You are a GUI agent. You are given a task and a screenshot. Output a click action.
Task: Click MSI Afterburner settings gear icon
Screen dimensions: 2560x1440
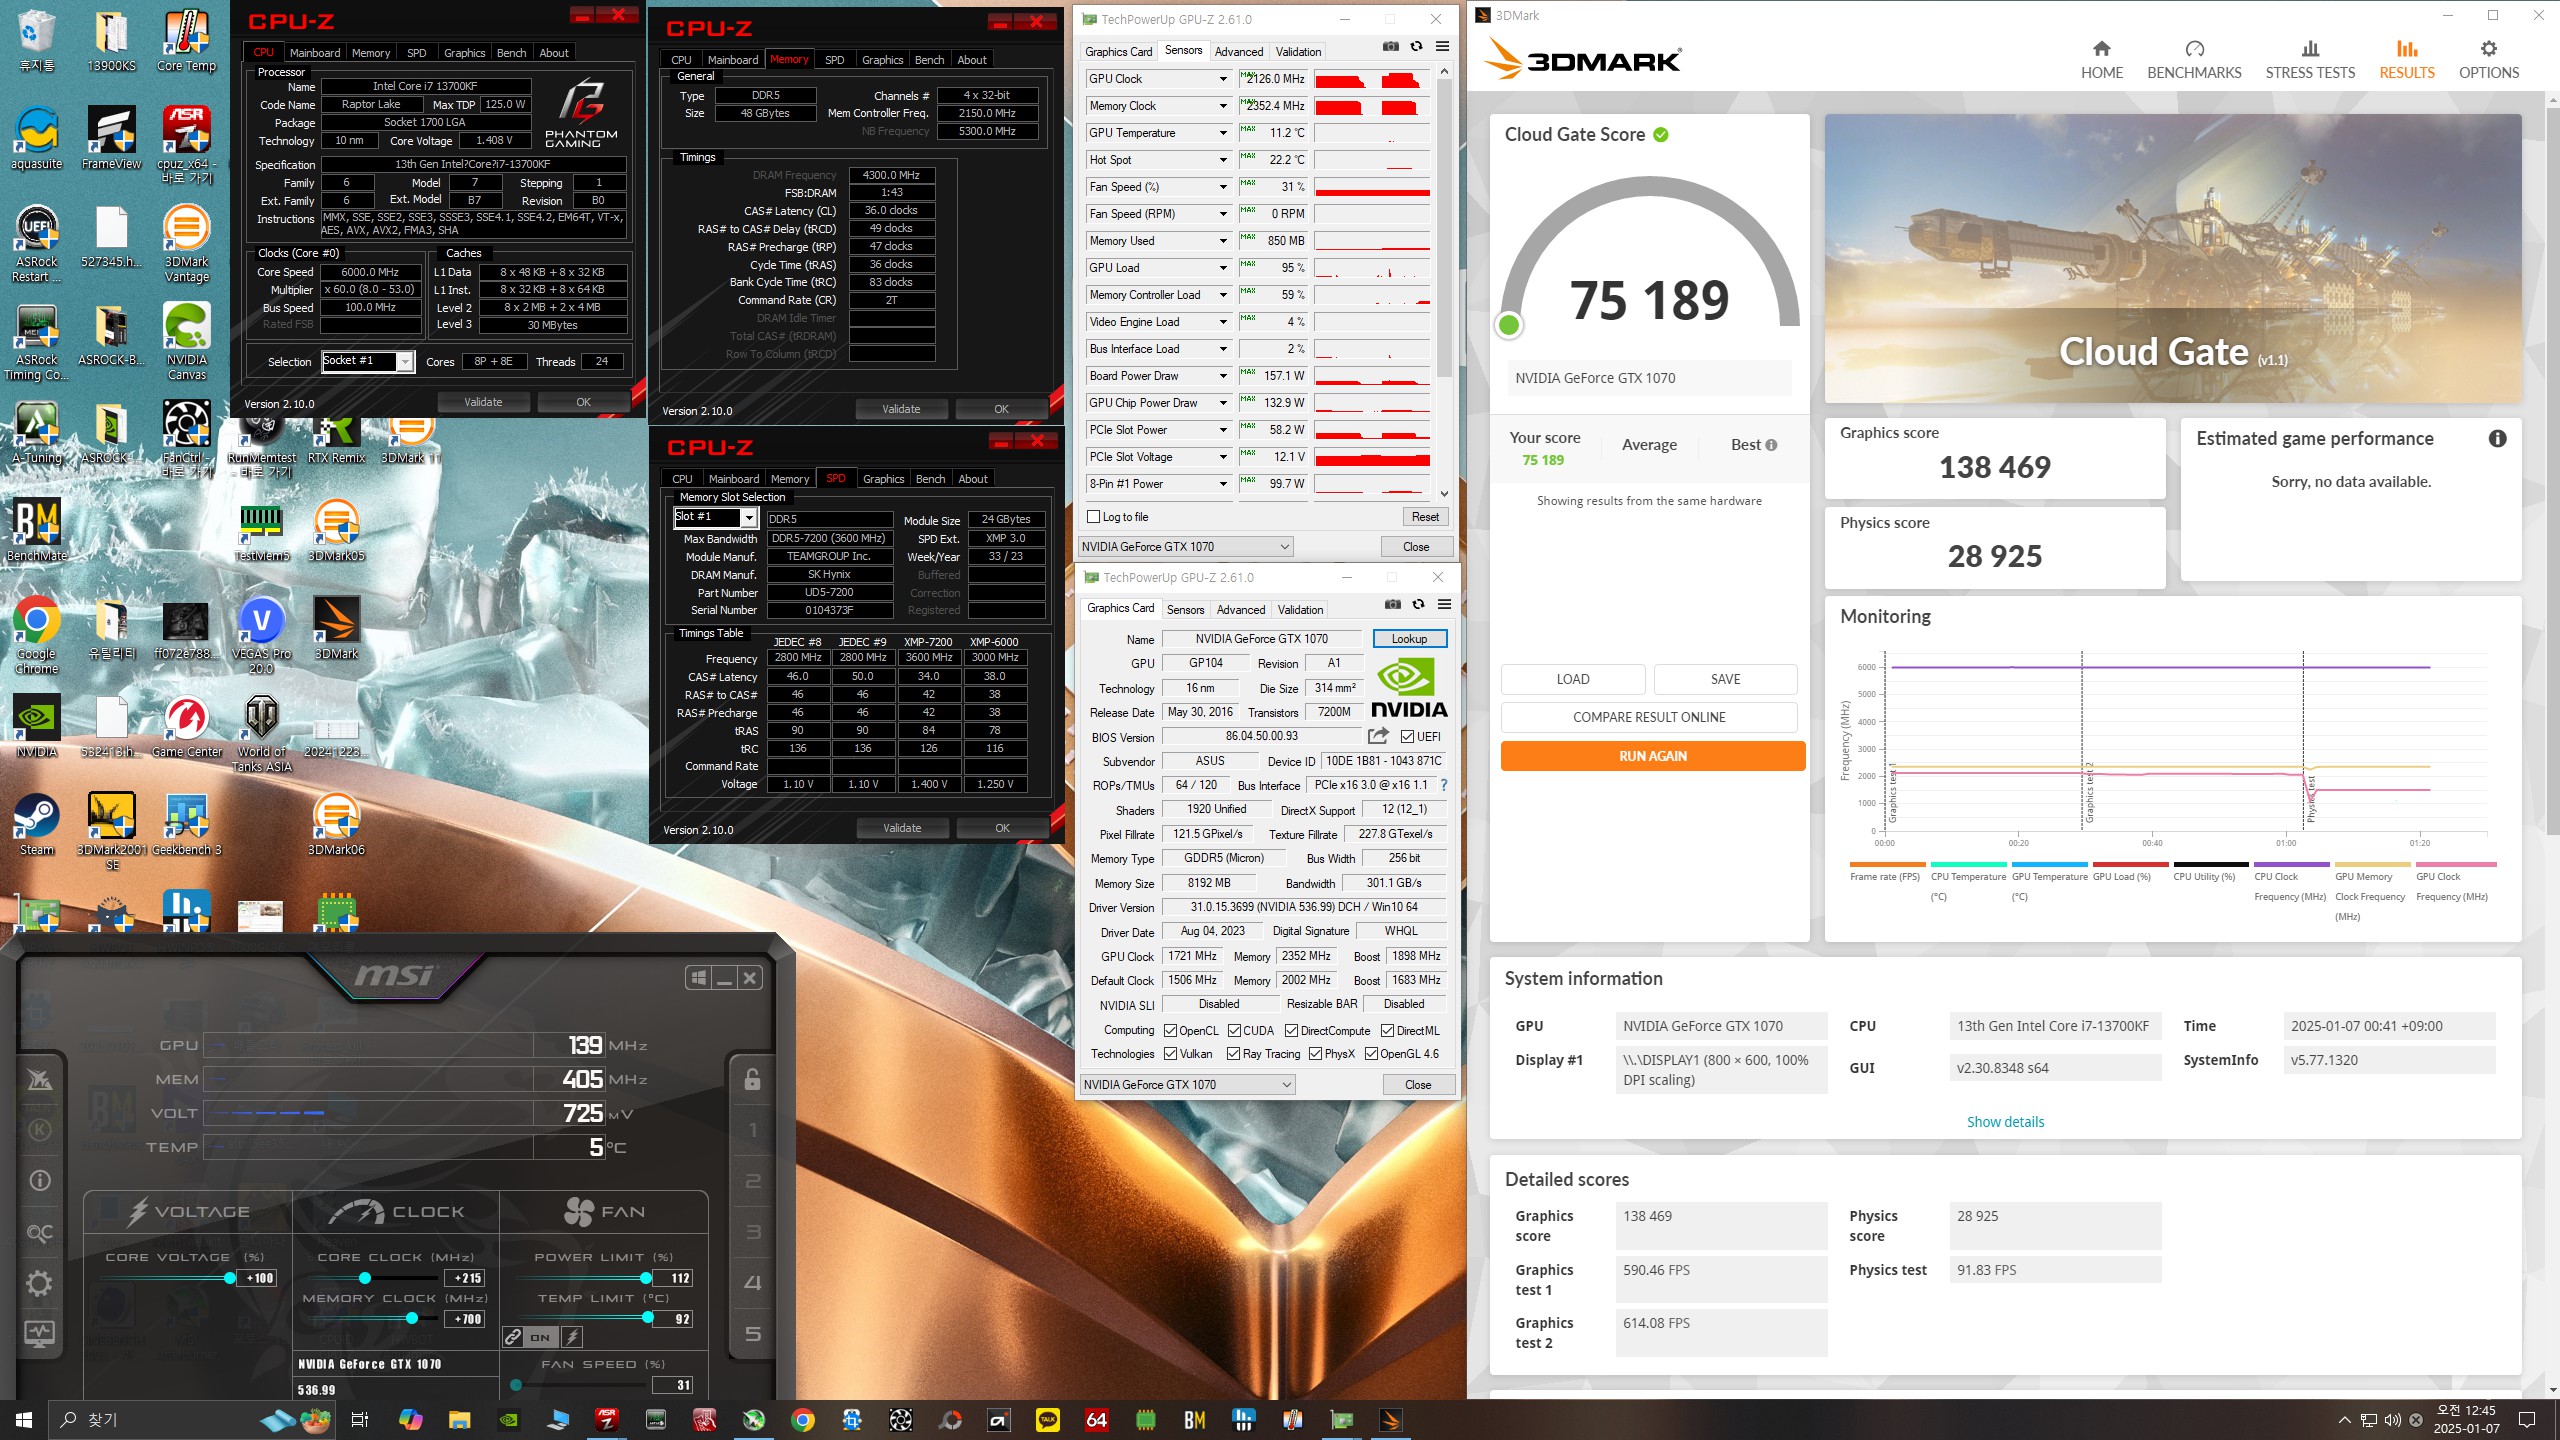coord(39,1283)
